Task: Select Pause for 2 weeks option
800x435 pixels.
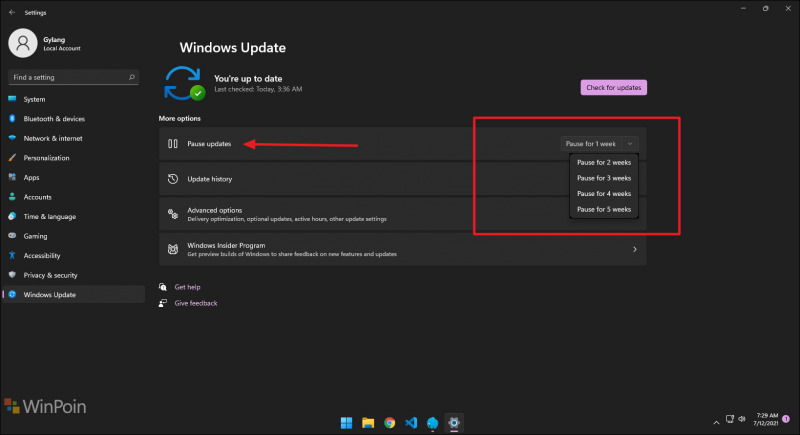Action: 604,162
